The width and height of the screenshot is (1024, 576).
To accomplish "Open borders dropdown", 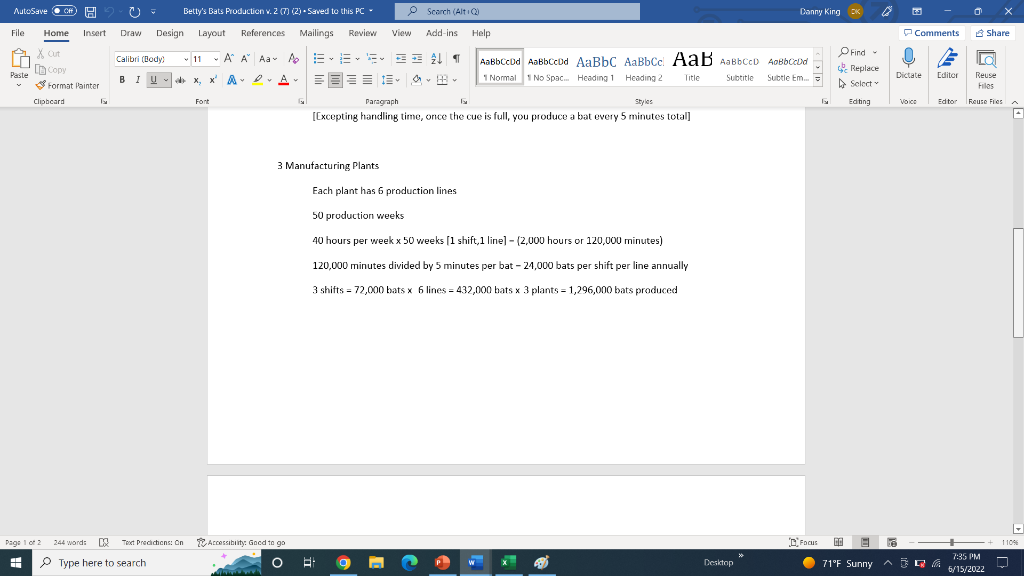I will point(455,80).
